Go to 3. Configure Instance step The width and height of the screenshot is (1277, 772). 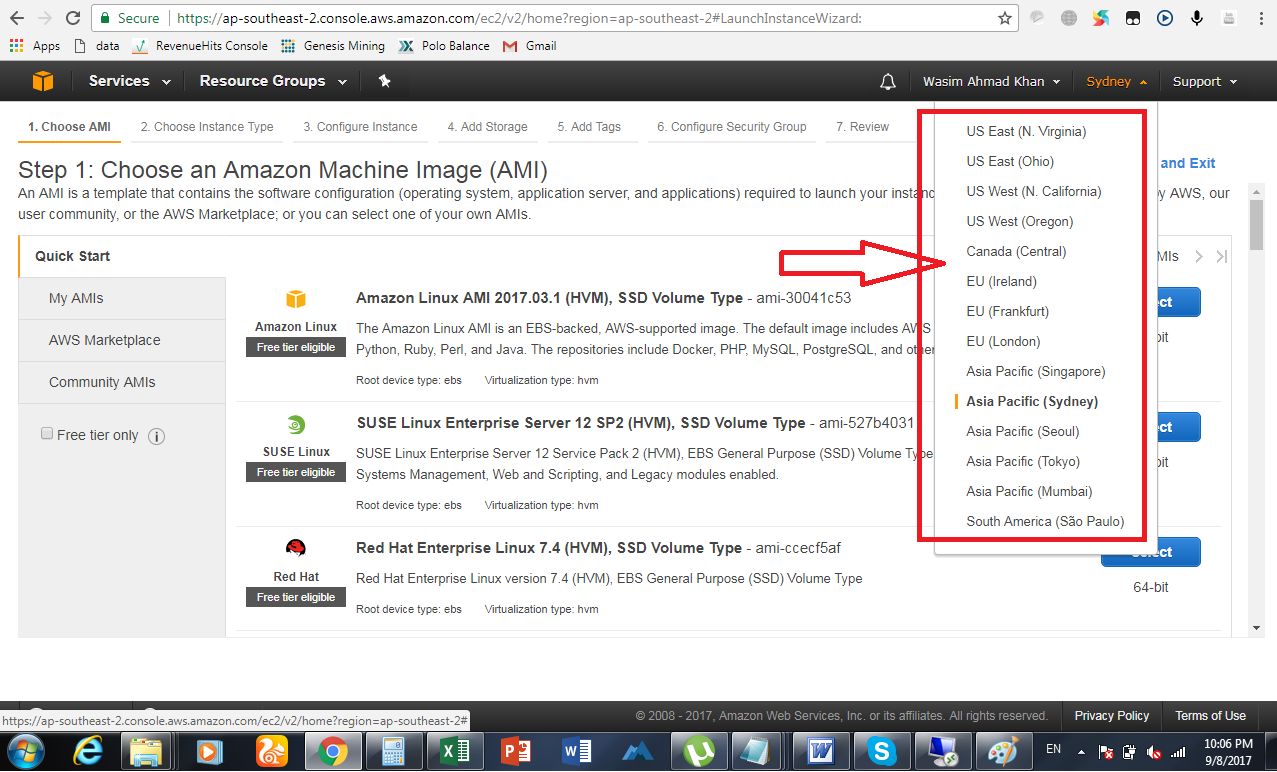pyautogui.click(x=360, y=127)
